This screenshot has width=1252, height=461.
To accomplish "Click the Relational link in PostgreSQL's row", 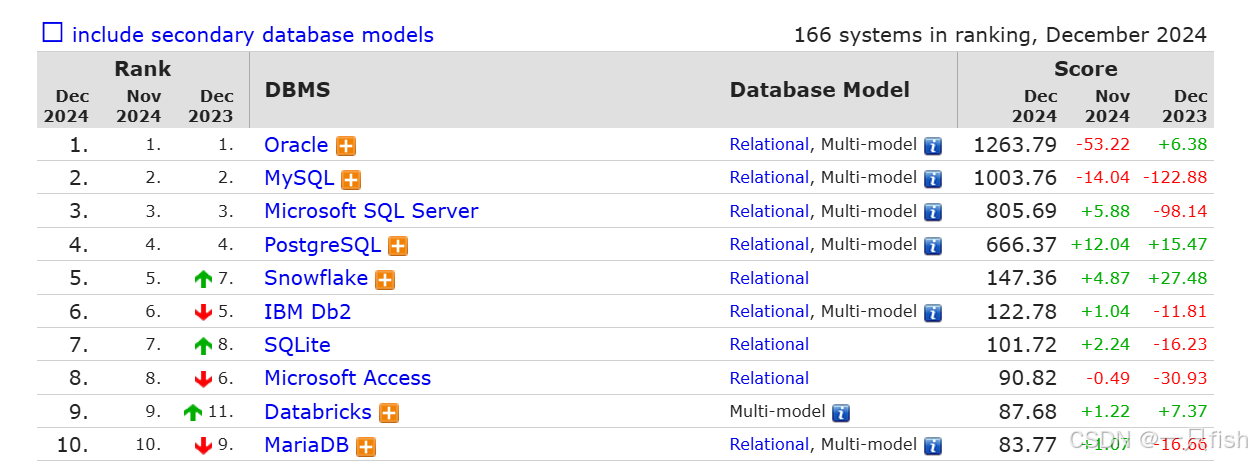I will 769,244.
